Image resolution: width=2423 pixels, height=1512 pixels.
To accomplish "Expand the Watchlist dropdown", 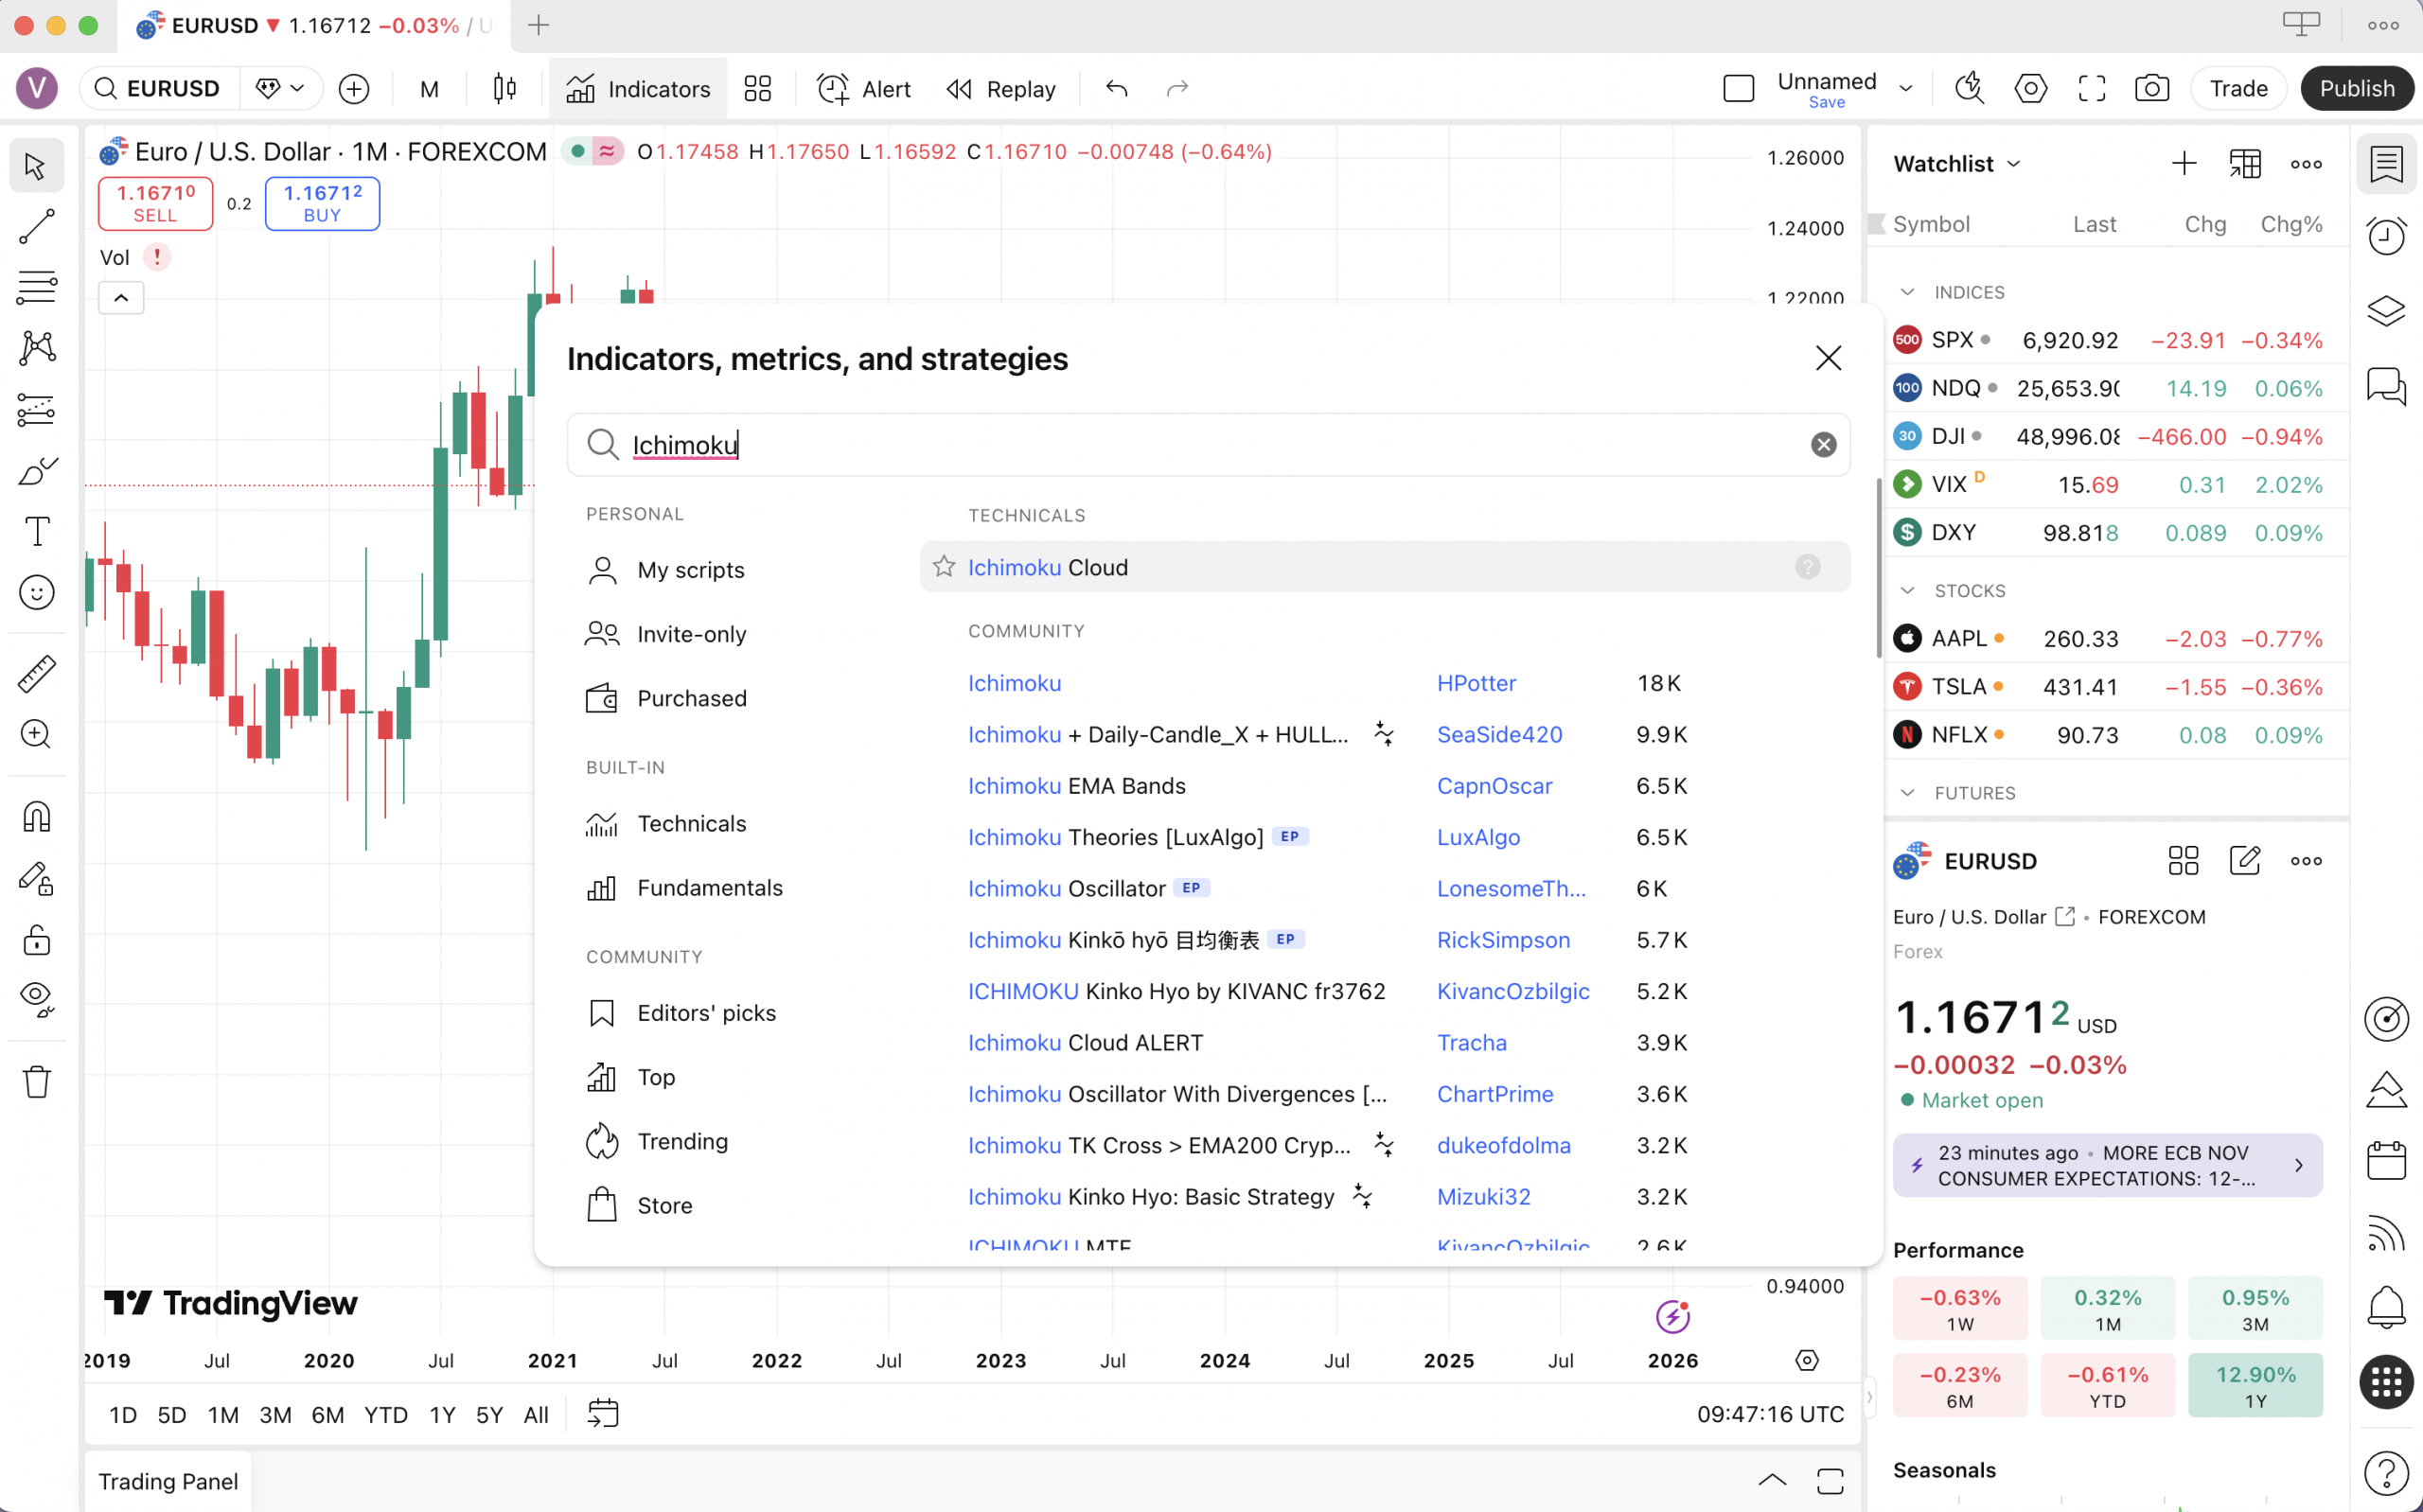I will click(x=2012, y=163).
